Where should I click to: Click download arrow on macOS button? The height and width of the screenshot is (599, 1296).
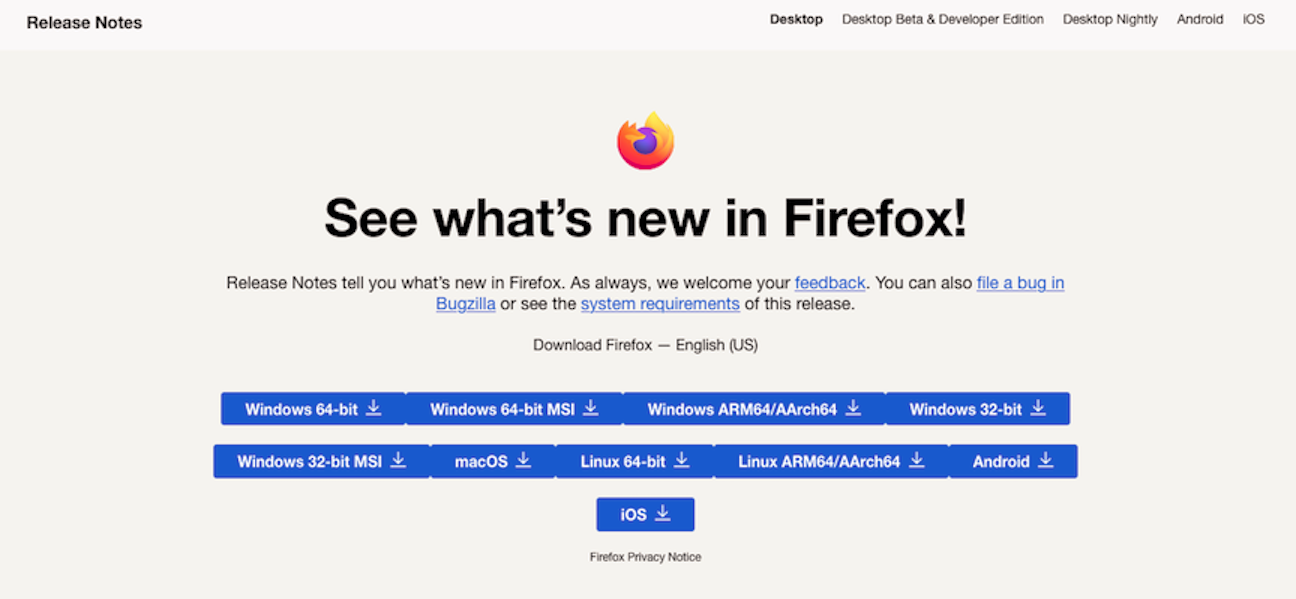pyautogui.click(x=523, y=460)
